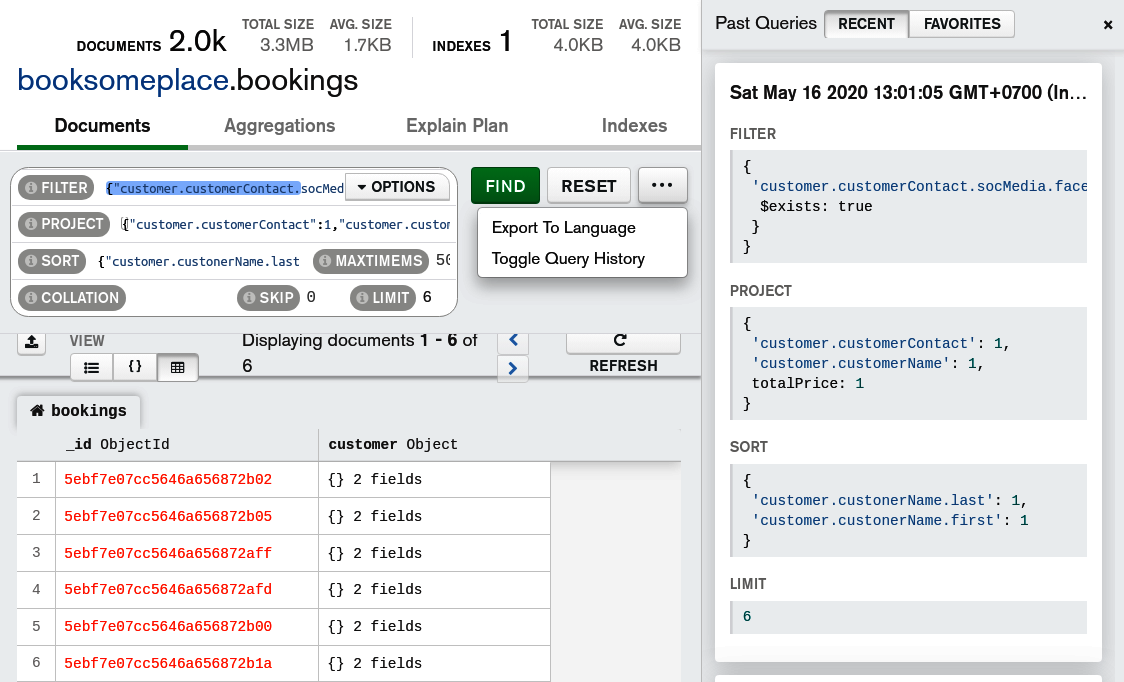
Task: Select Toggle Query History option
Action: click(x=567, y=259)
